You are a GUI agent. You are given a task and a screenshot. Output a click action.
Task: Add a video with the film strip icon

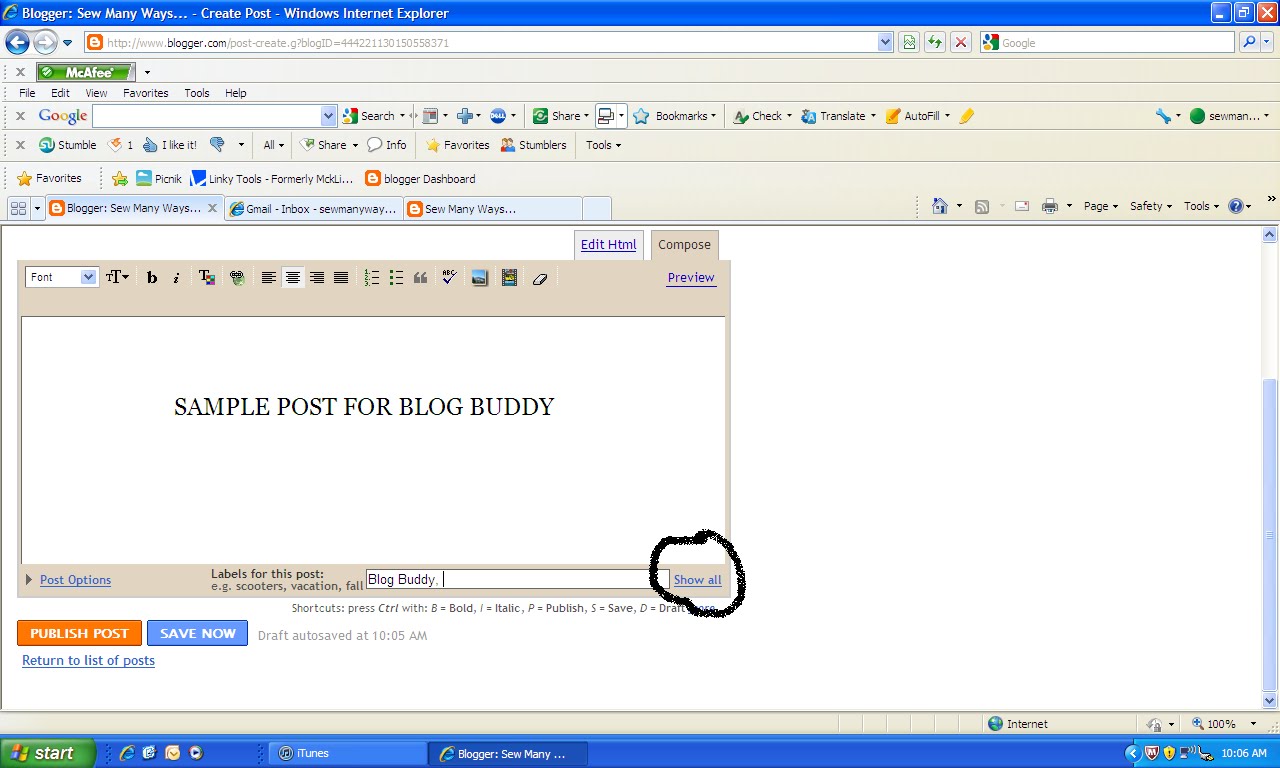[x=509, y=277]
